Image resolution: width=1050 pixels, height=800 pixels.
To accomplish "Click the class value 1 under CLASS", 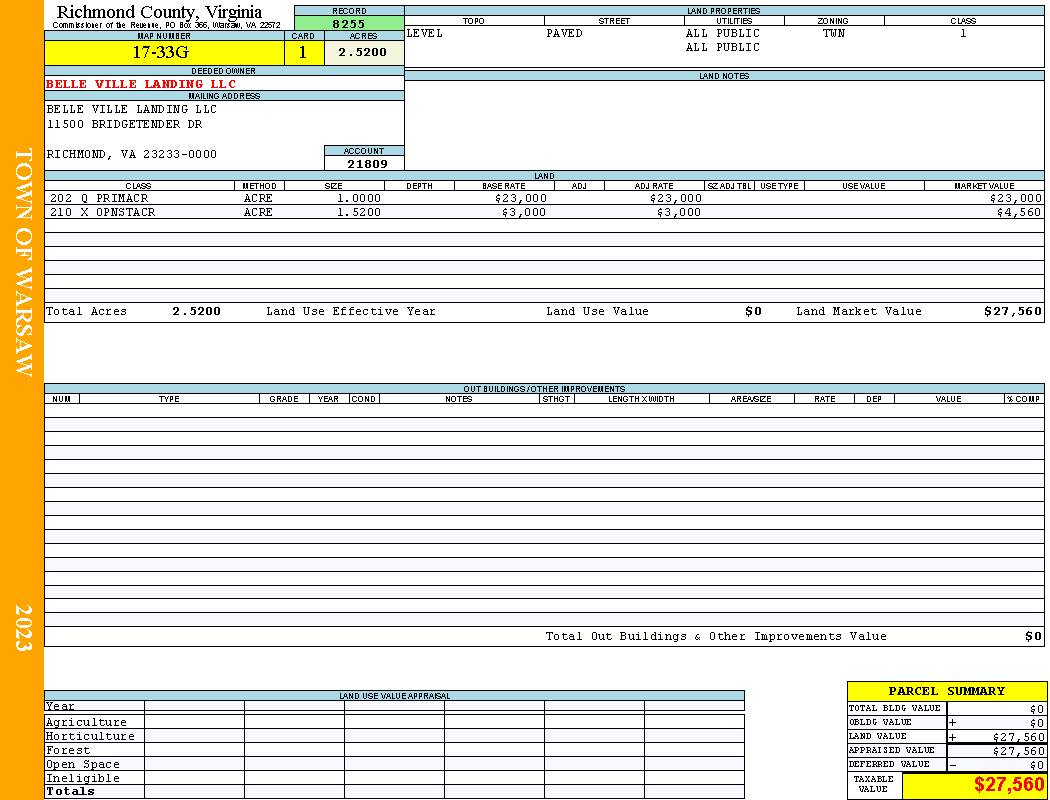I will (963, 33).
